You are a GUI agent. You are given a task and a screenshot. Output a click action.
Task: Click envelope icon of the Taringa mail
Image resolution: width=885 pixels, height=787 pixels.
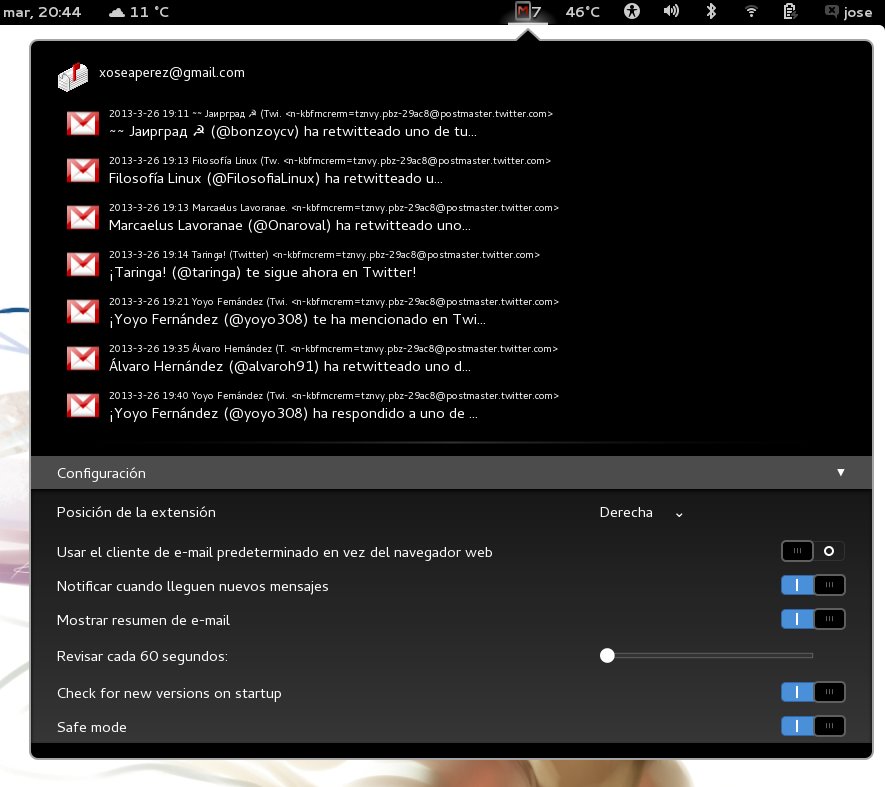pos(82,264)
